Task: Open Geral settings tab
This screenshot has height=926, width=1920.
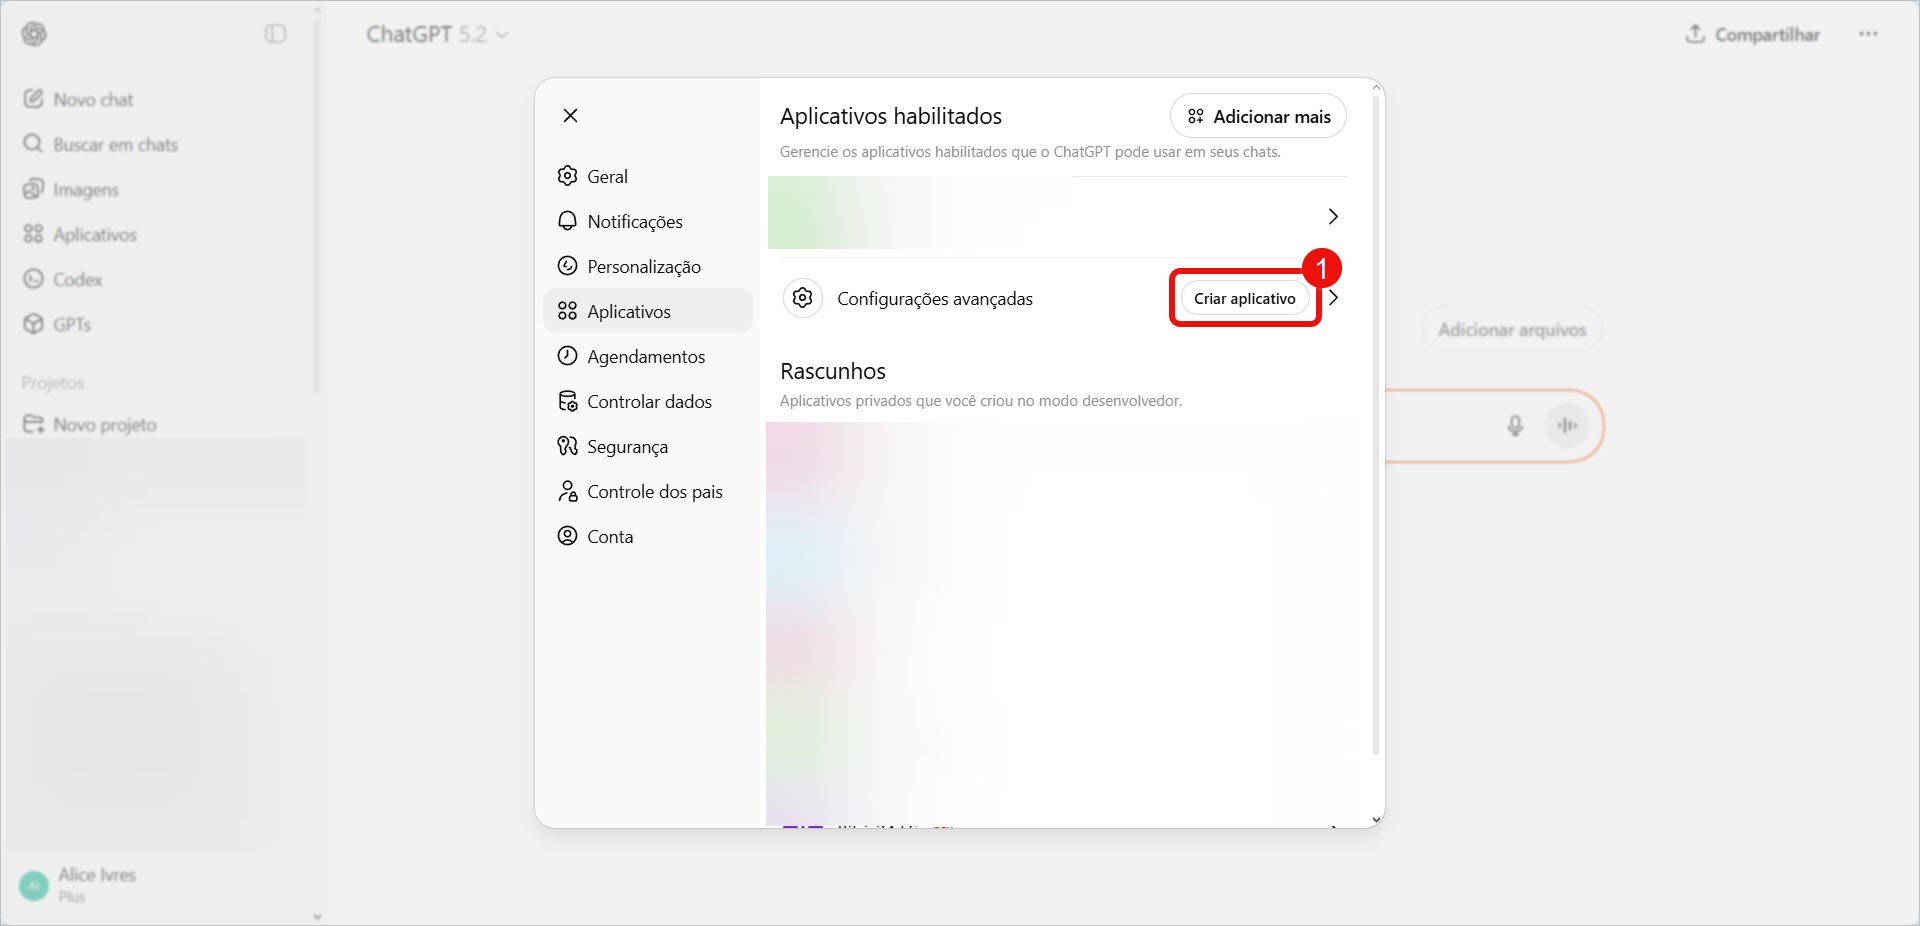Action: coord(607,177)
